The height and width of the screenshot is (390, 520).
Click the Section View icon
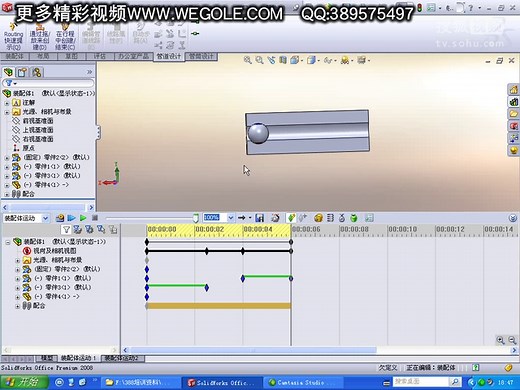[x=283, y=60]
